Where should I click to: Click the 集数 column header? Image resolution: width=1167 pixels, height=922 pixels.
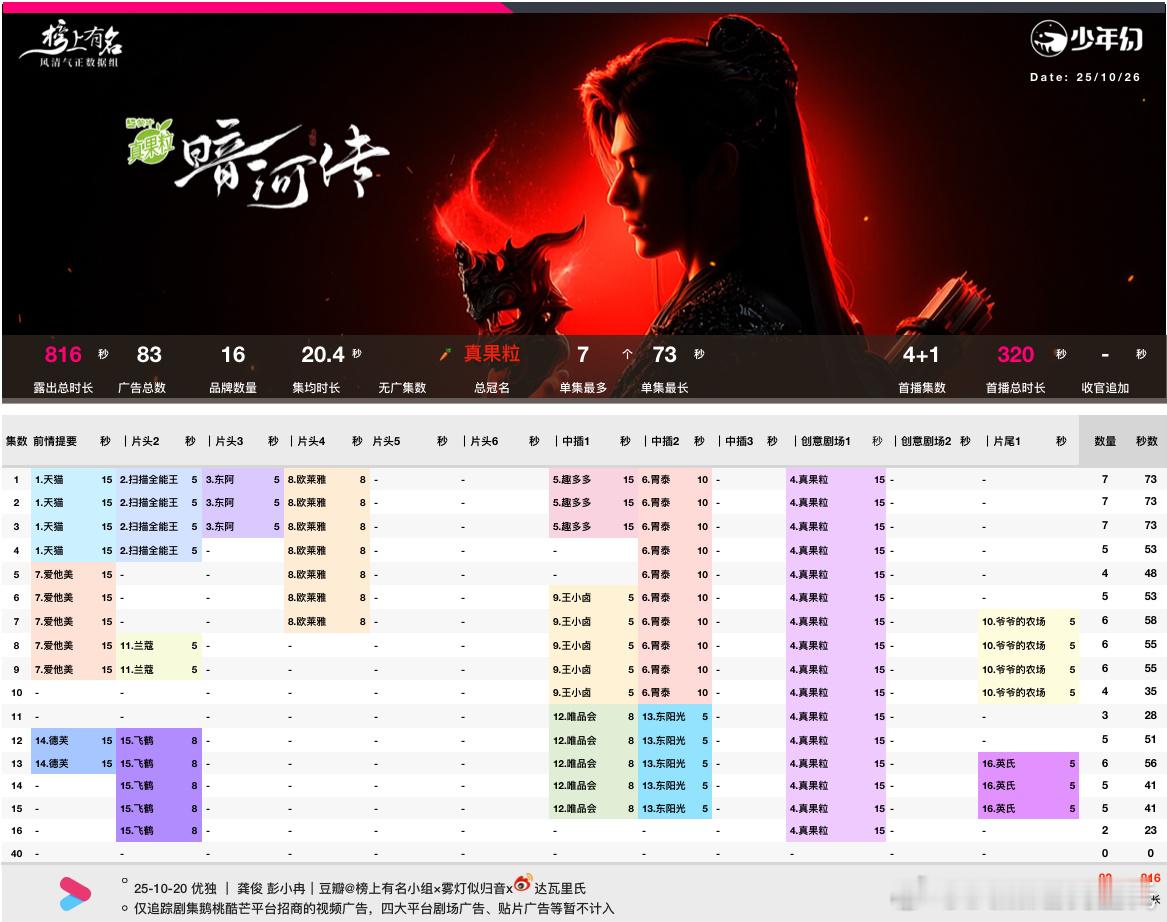(16, 441)
